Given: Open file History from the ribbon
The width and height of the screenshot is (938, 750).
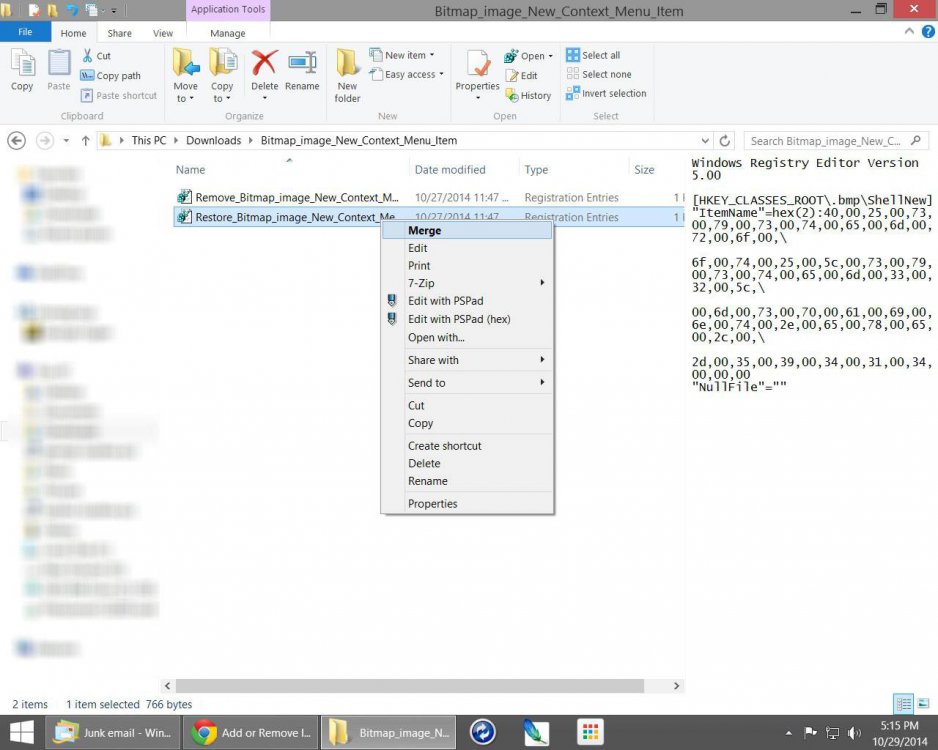Looking at the screenshot, I should pos(528,95).
